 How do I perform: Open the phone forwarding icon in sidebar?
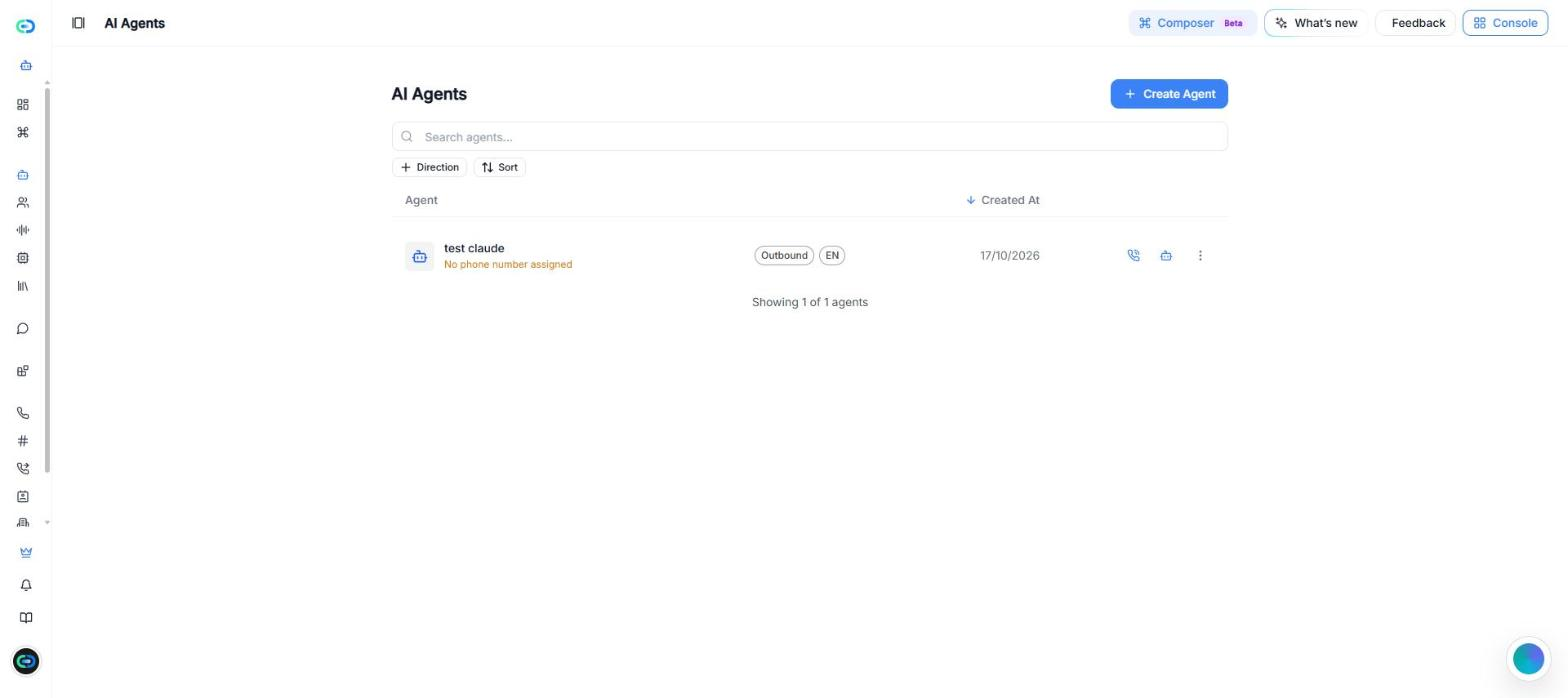pyautogui.click(x=23, y=469)
